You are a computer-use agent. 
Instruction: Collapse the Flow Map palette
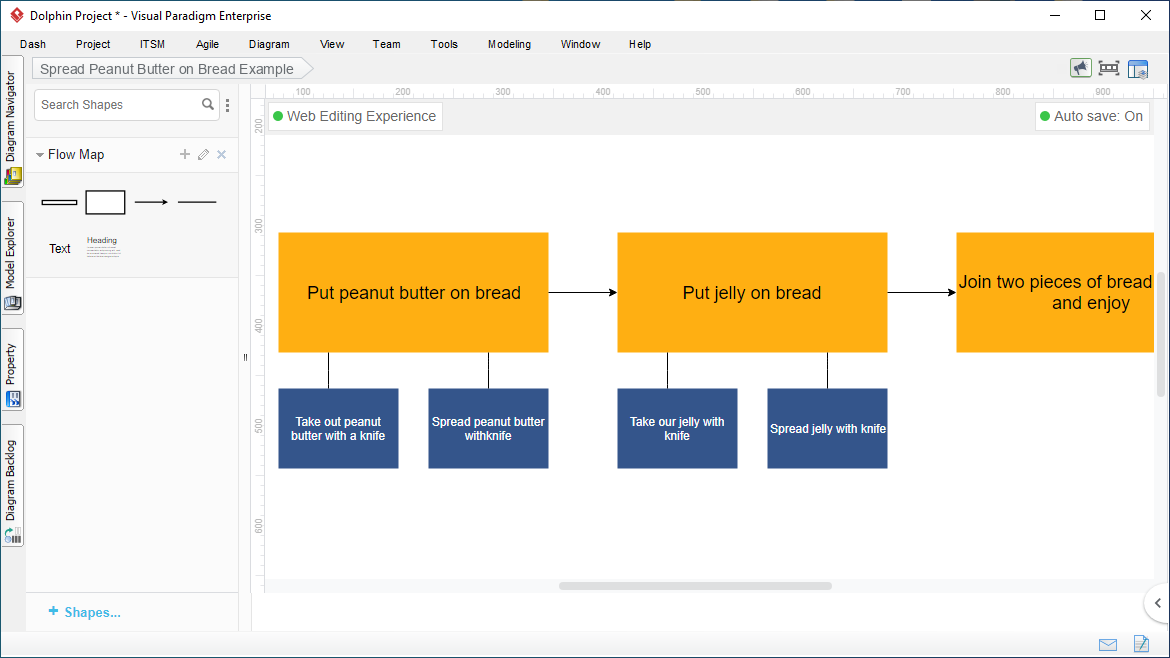[40, 154]
